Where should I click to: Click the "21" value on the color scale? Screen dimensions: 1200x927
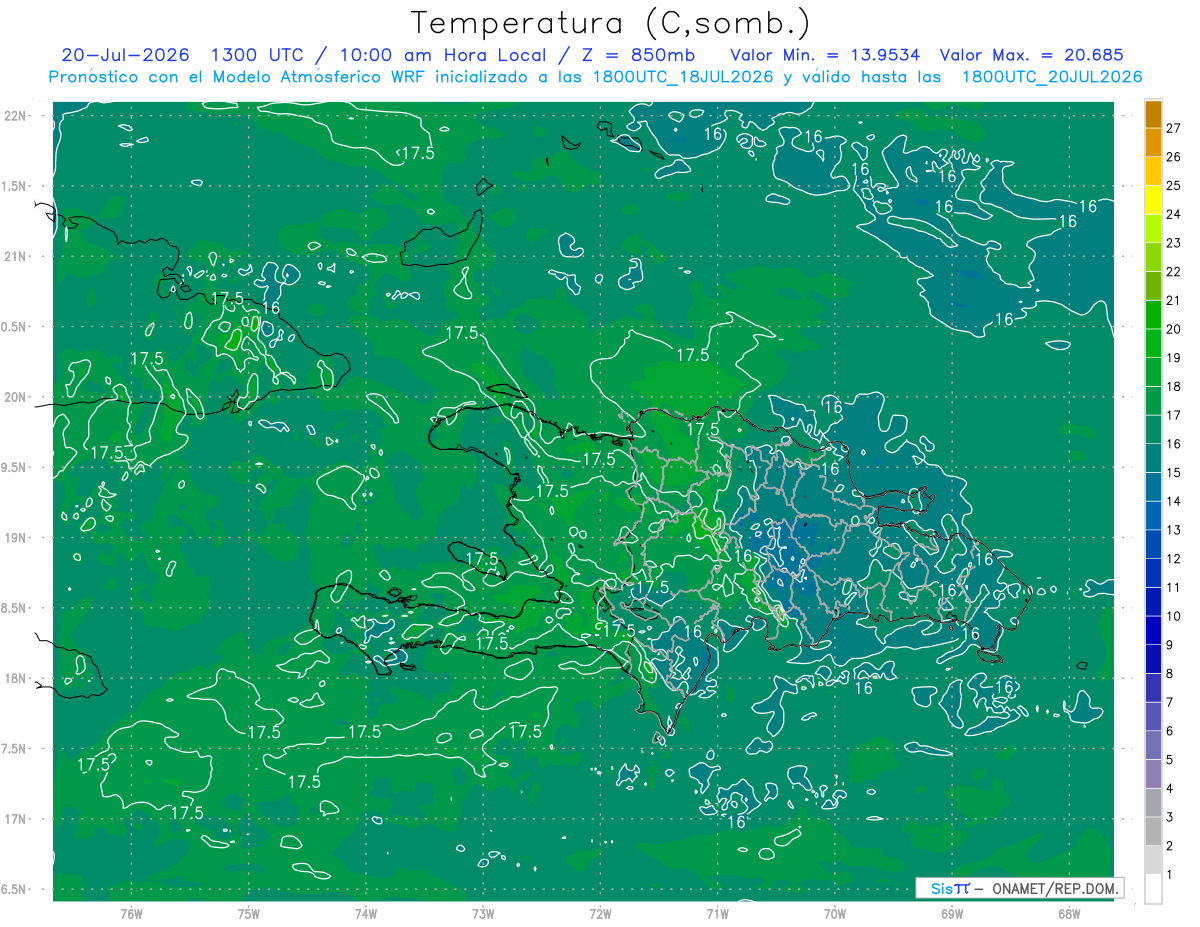1174,300
